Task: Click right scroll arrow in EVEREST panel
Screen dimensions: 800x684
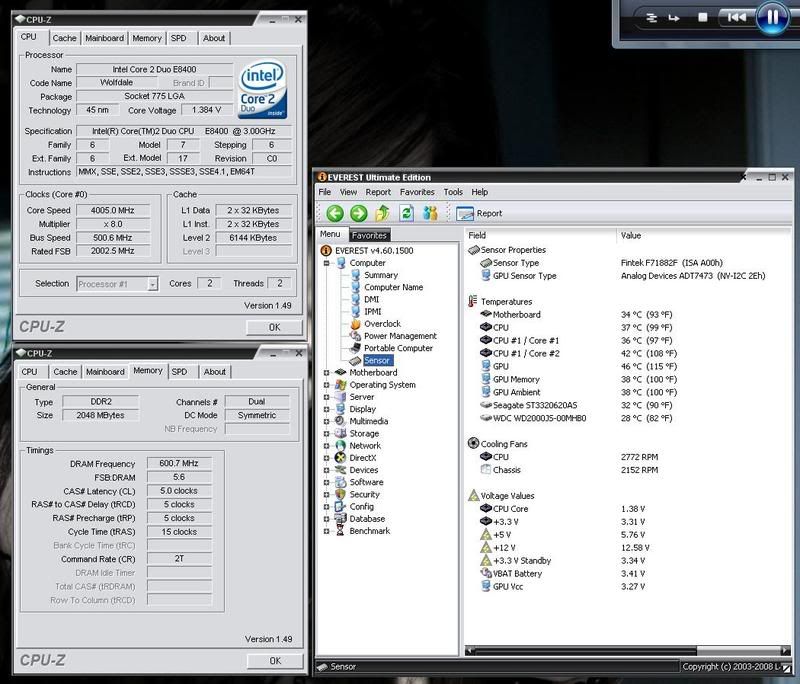Action: [x=786, y=651]
